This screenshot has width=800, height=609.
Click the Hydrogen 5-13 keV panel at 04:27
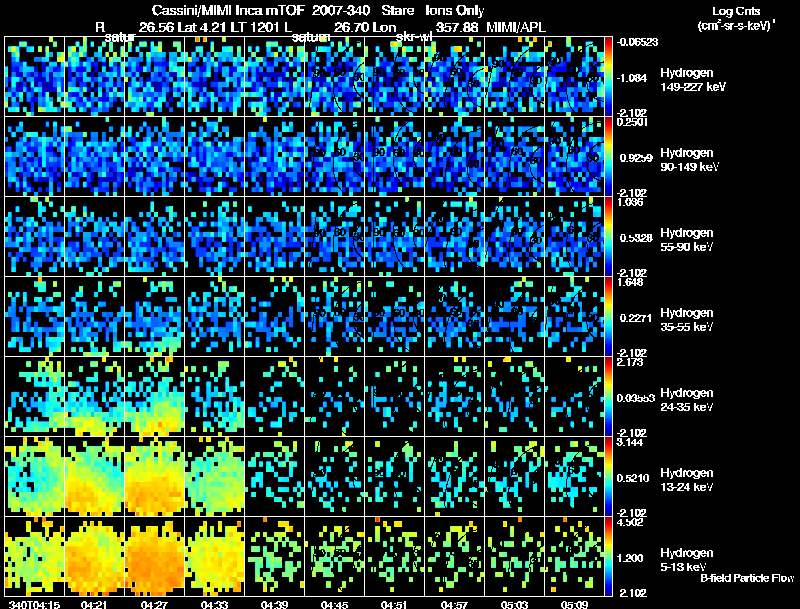155,556
